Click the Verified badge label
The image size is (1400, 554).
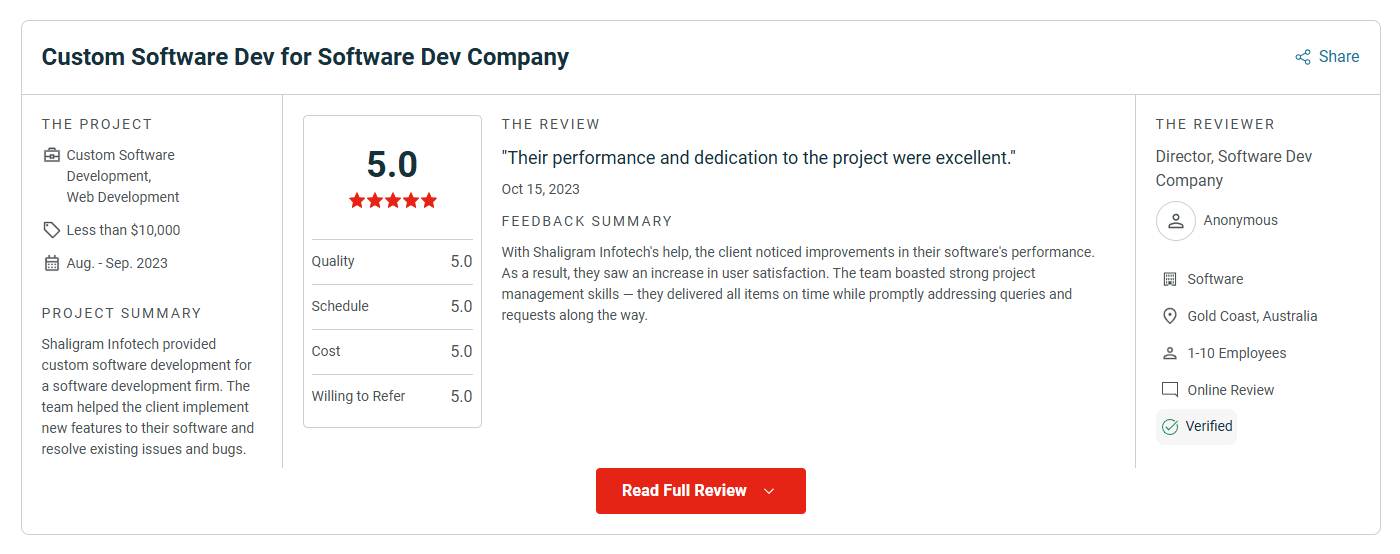[x=1209, y=426]
